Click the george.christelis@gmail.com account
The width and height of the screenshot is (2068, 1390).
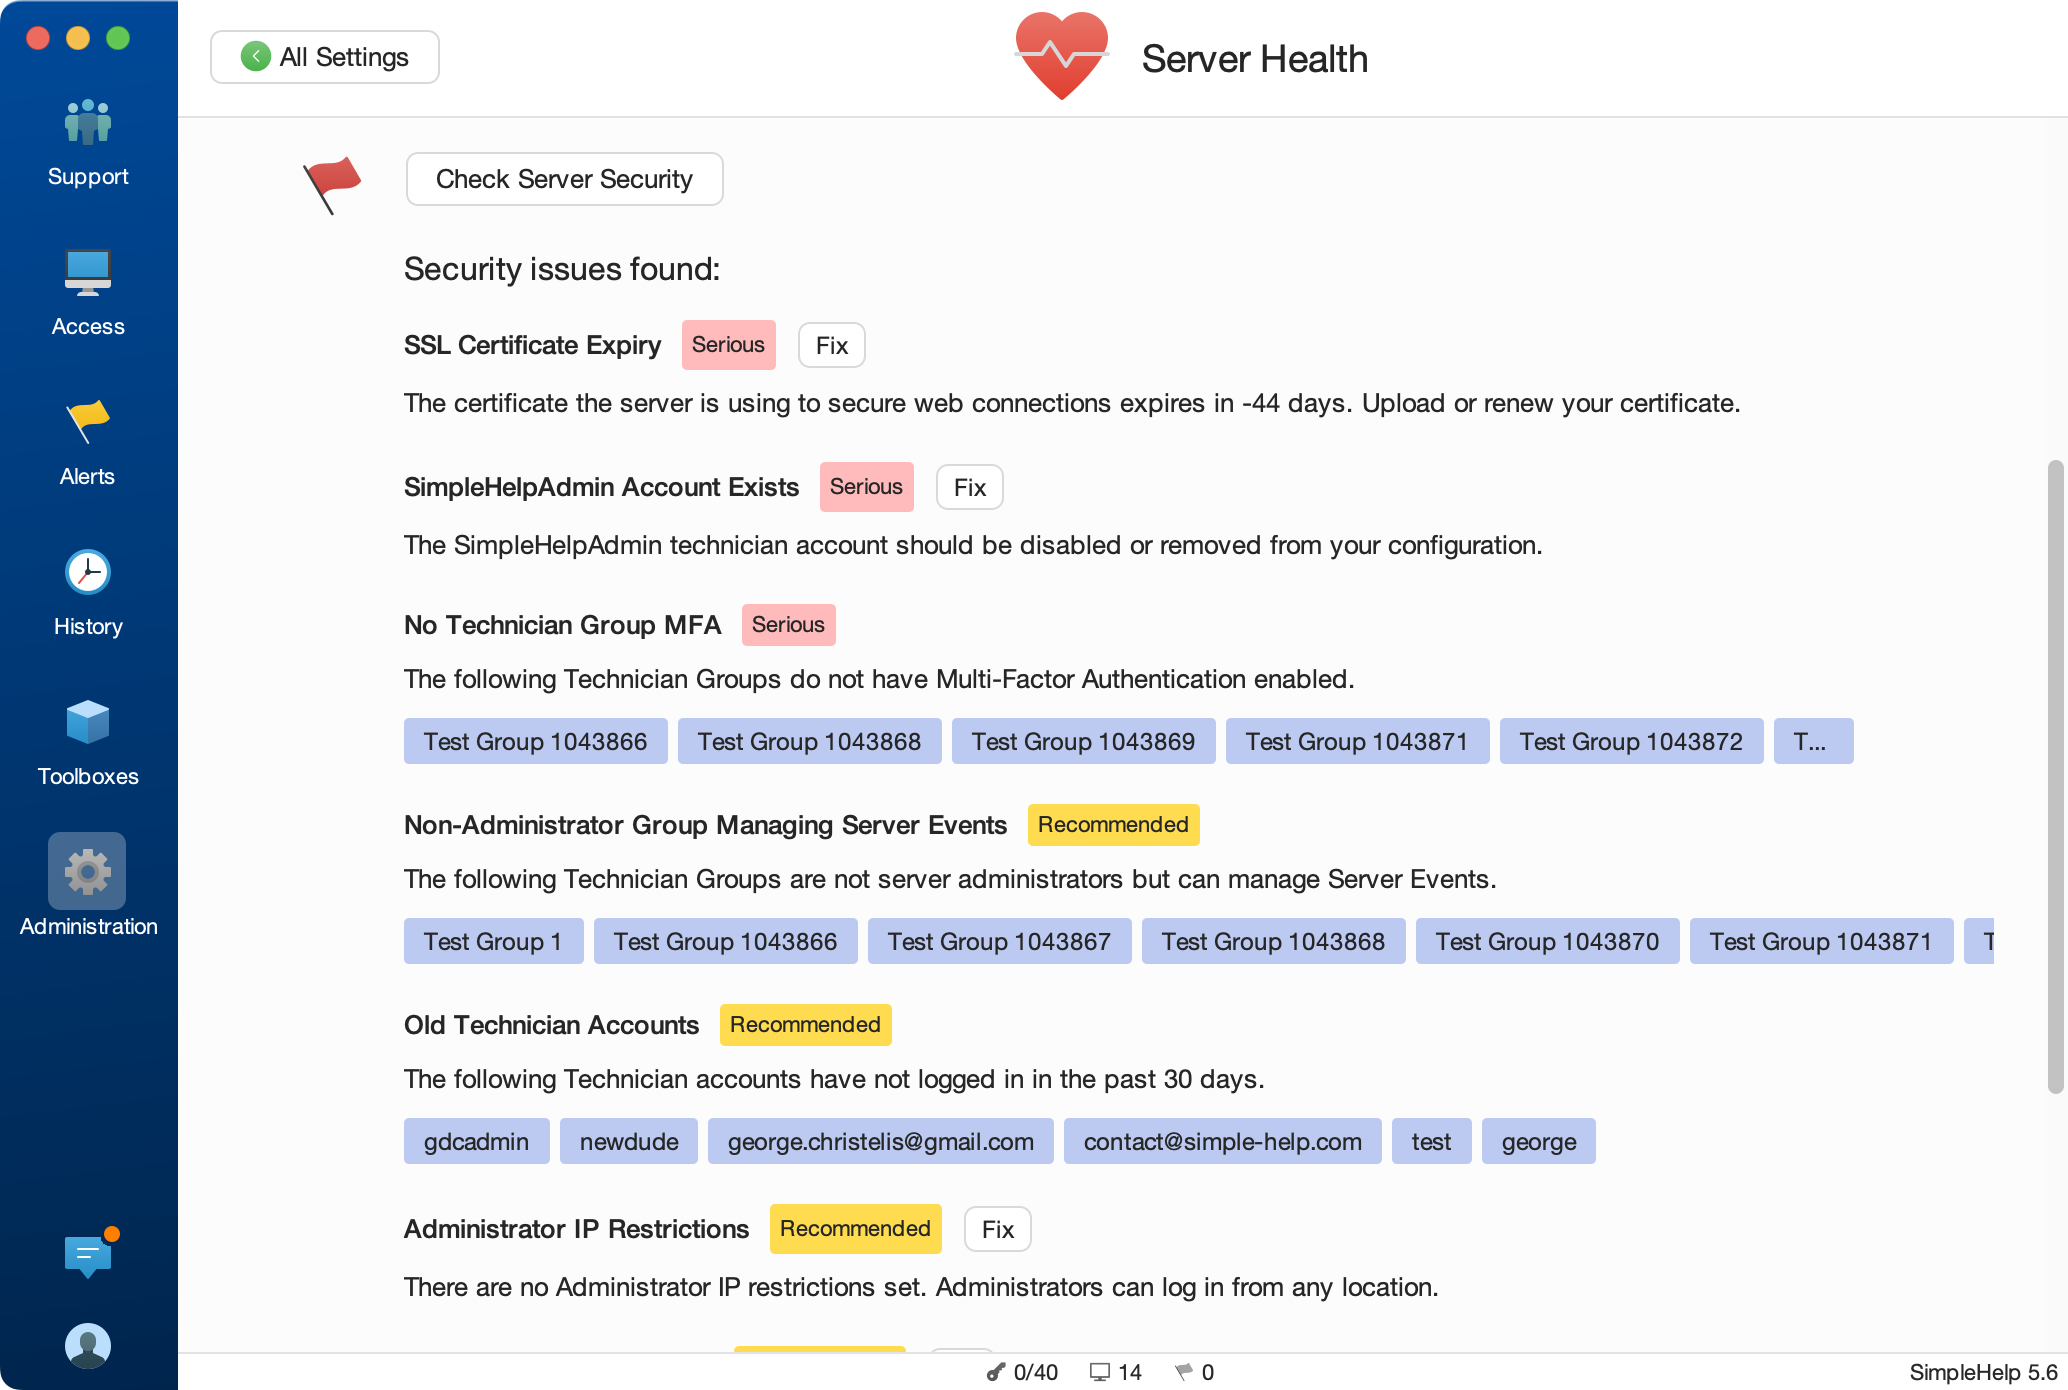[x=881, y=1141]
